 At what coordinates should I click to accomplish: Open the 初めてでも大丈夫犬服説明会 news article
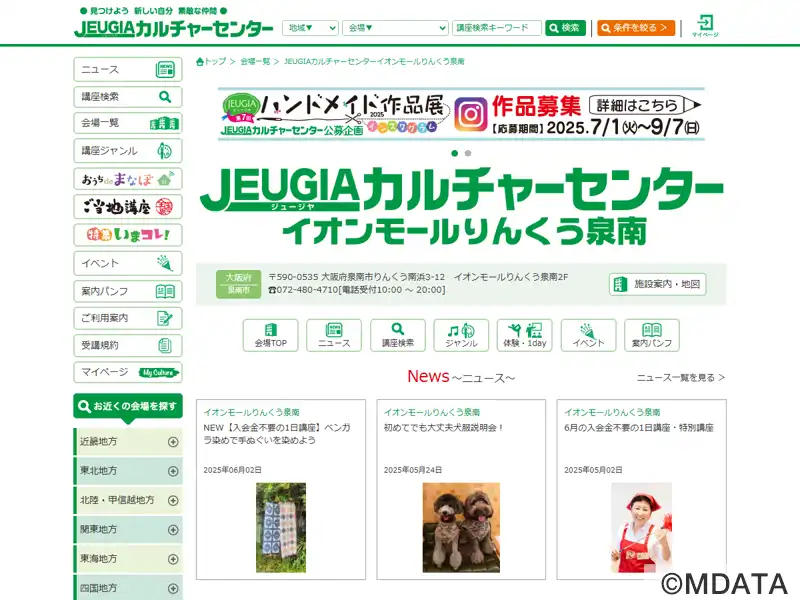444,428
